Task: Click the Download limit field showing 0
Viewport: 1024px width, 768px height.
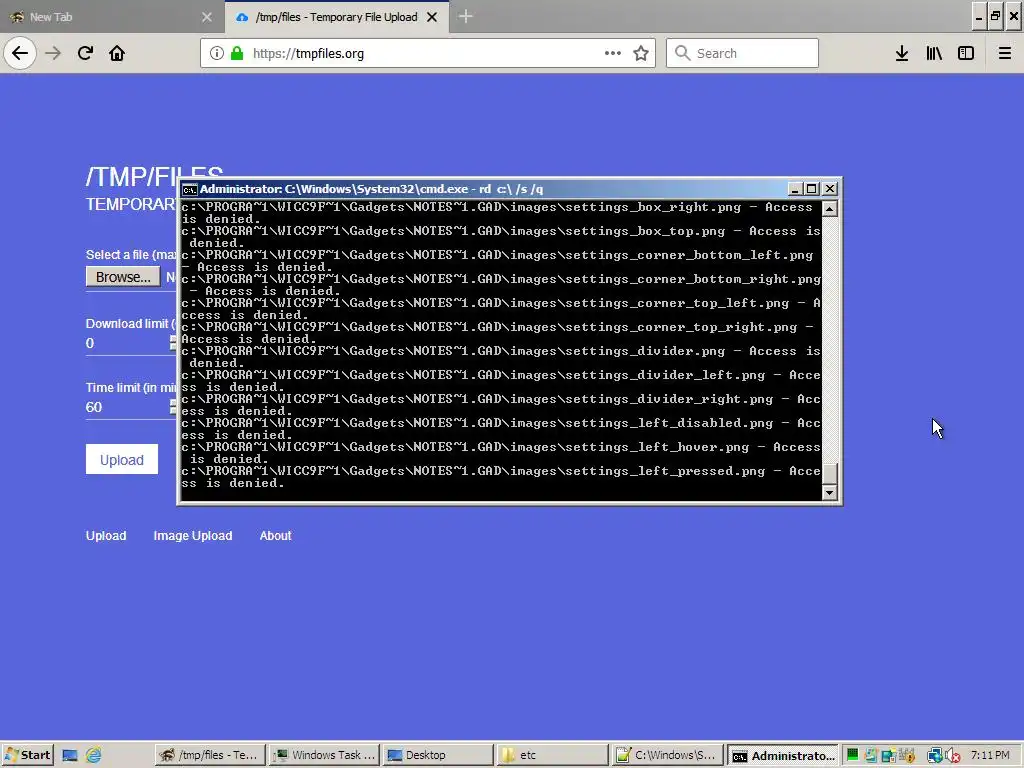Action: [x=127, y=343]
